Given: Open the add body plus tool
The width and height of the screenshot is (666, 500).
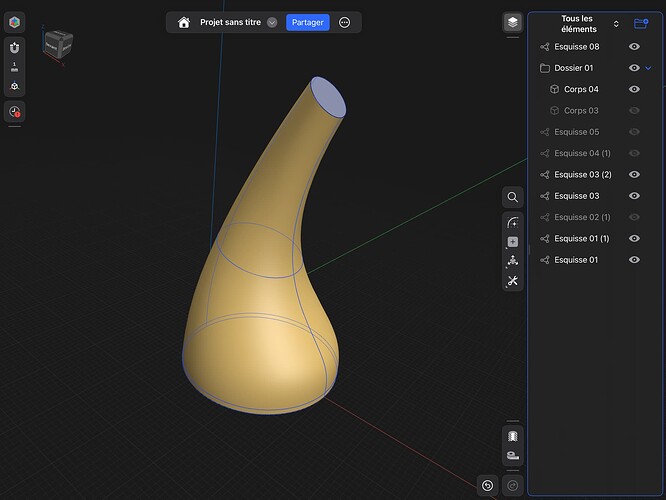Looking at the screenshot, I should [513, 242].
